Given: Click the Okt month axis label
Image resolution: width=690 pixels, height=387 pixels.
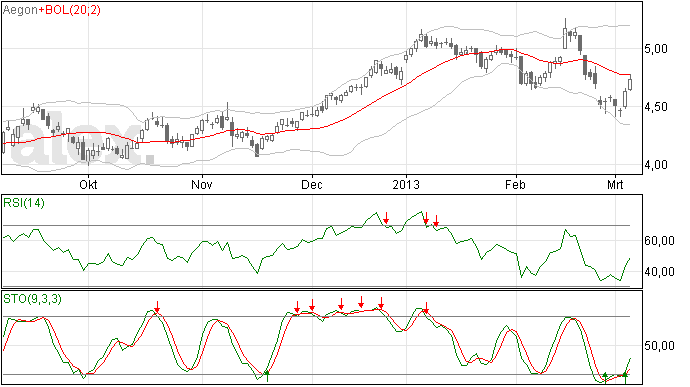Looking at the screenshot, I should point(88,184).
